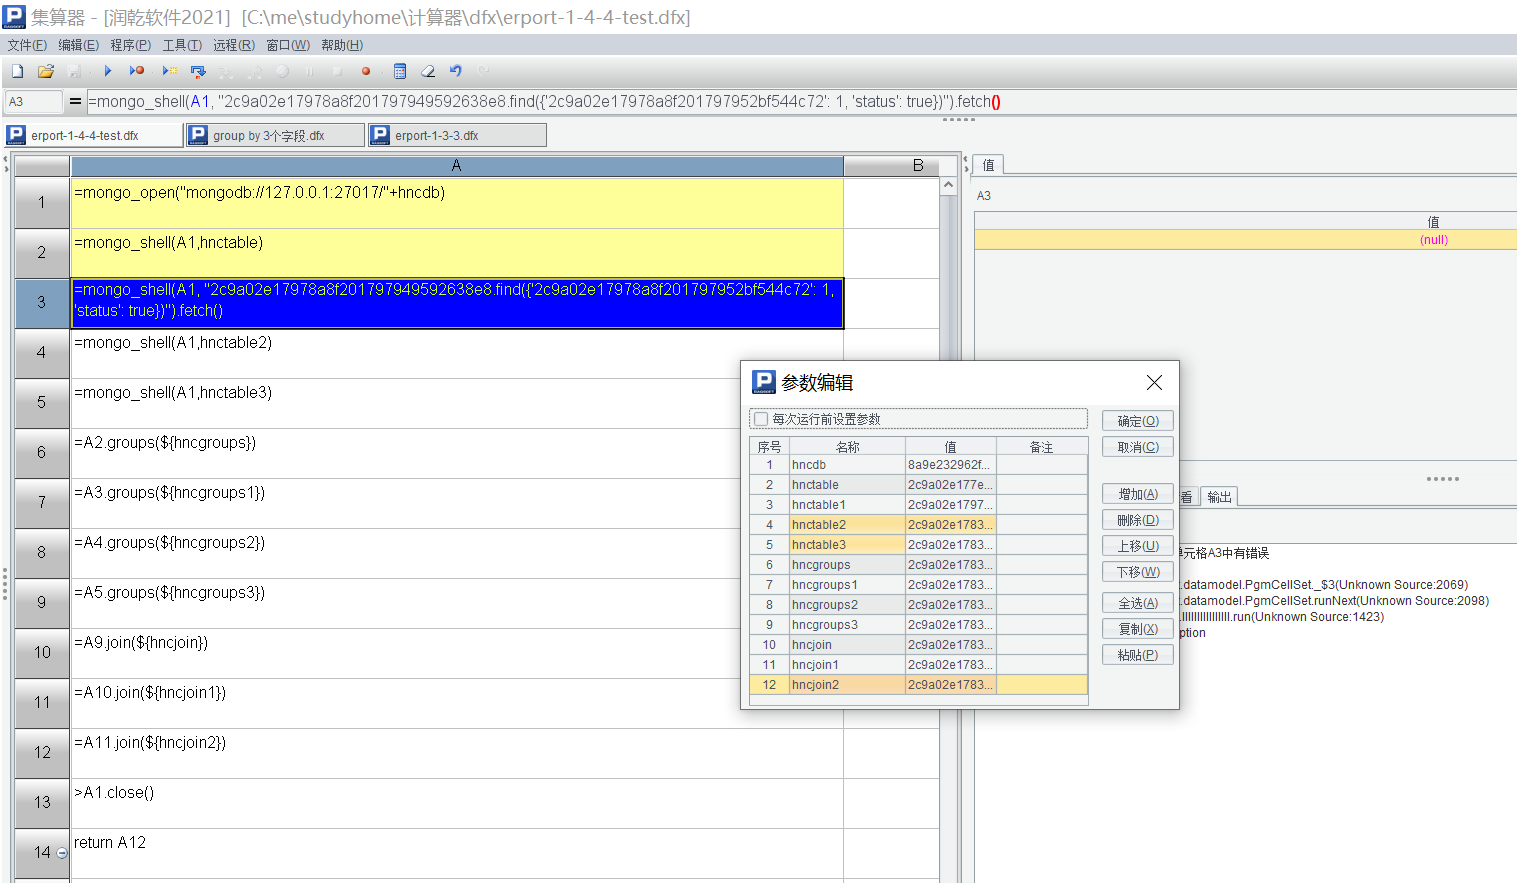
Task: Undo the last action with blue arrow
Action: 456,71
